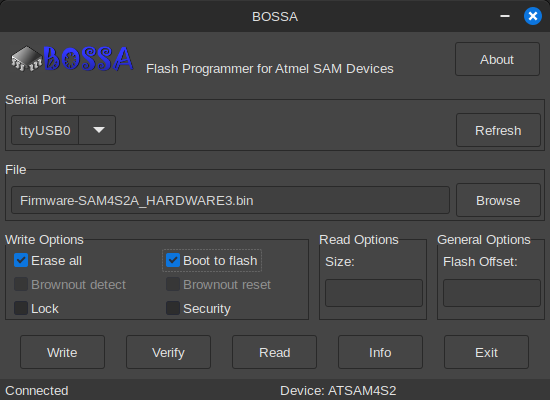Click the read Size input field
The width and height of the screenshot is (550, 400).
pos(374,293)
